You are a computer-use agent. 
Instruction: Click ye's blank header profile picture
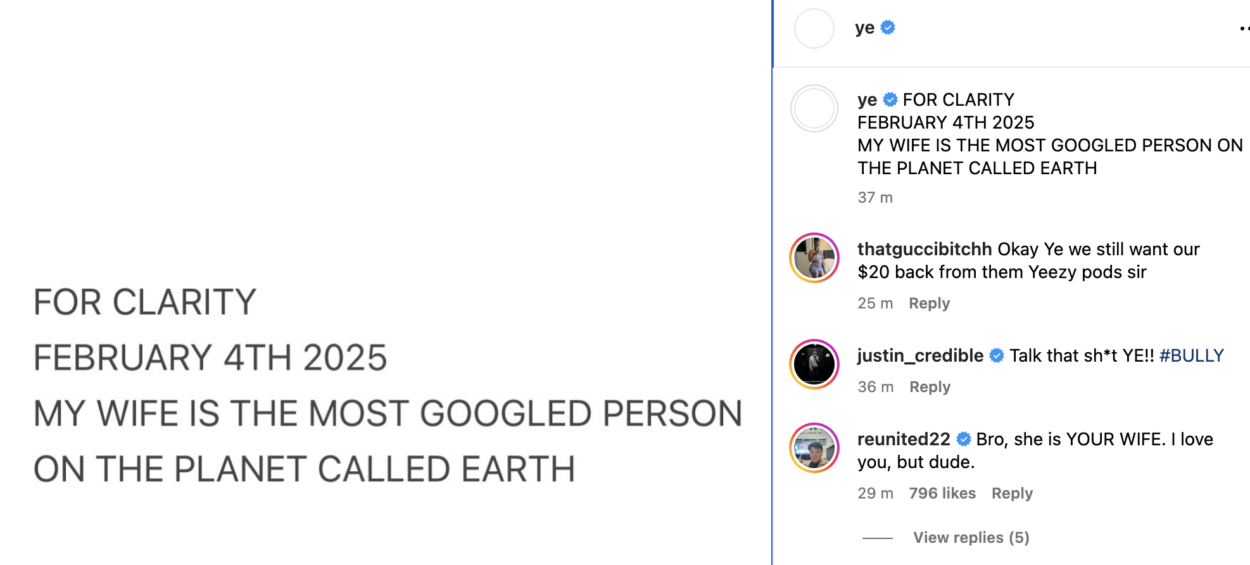click(814, 28)
